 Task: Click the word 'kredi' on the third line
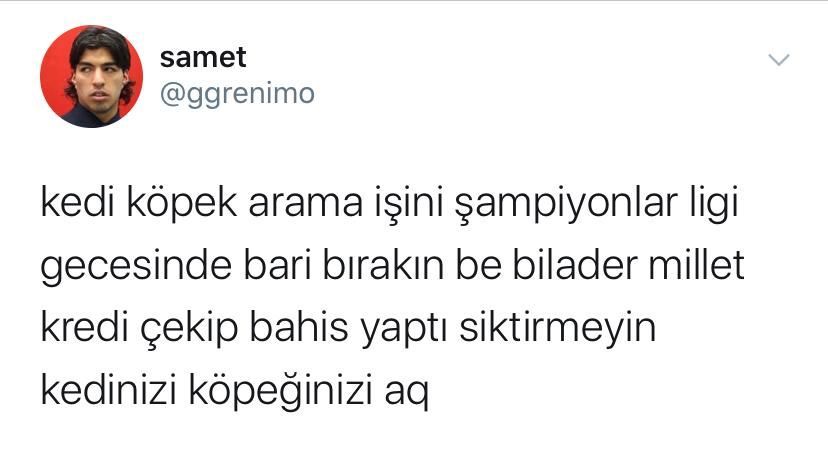coord(85,327)
